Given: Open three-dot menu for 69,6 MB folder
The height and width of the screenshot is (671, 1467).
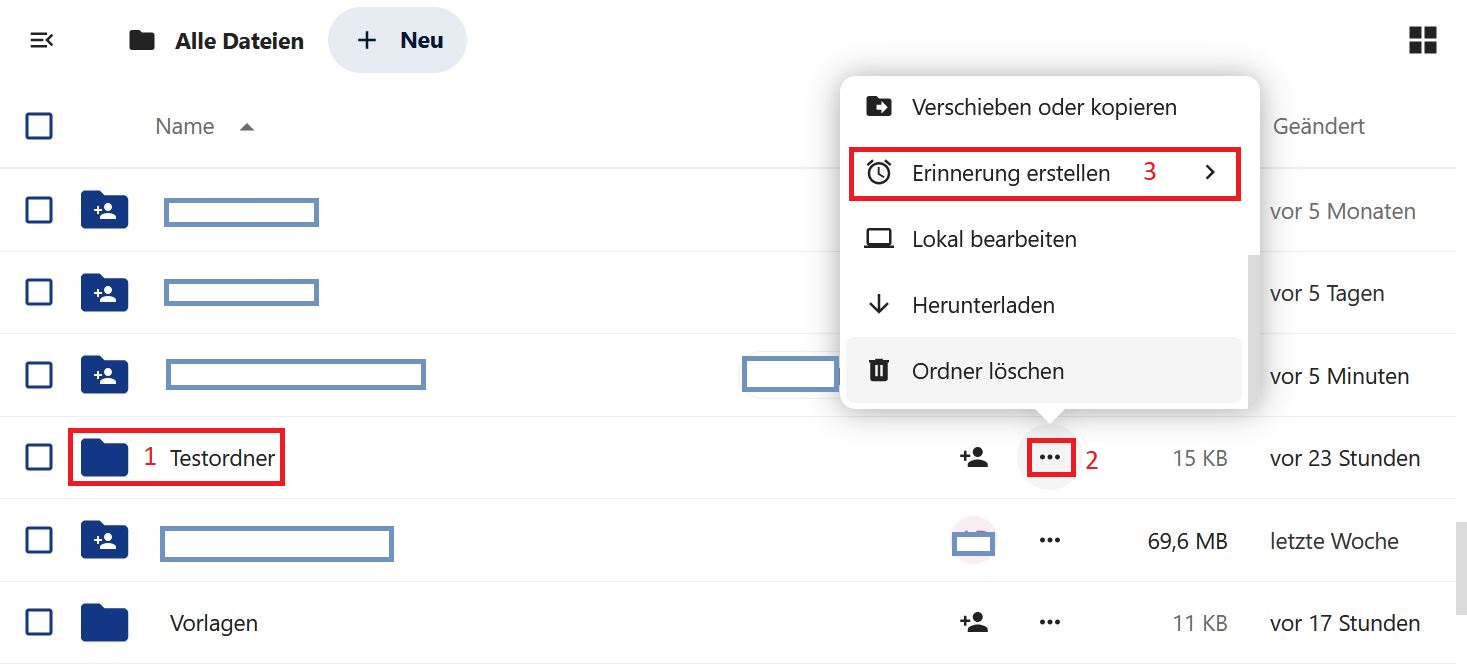Looking at the screenshot, I should [1049, 540].
